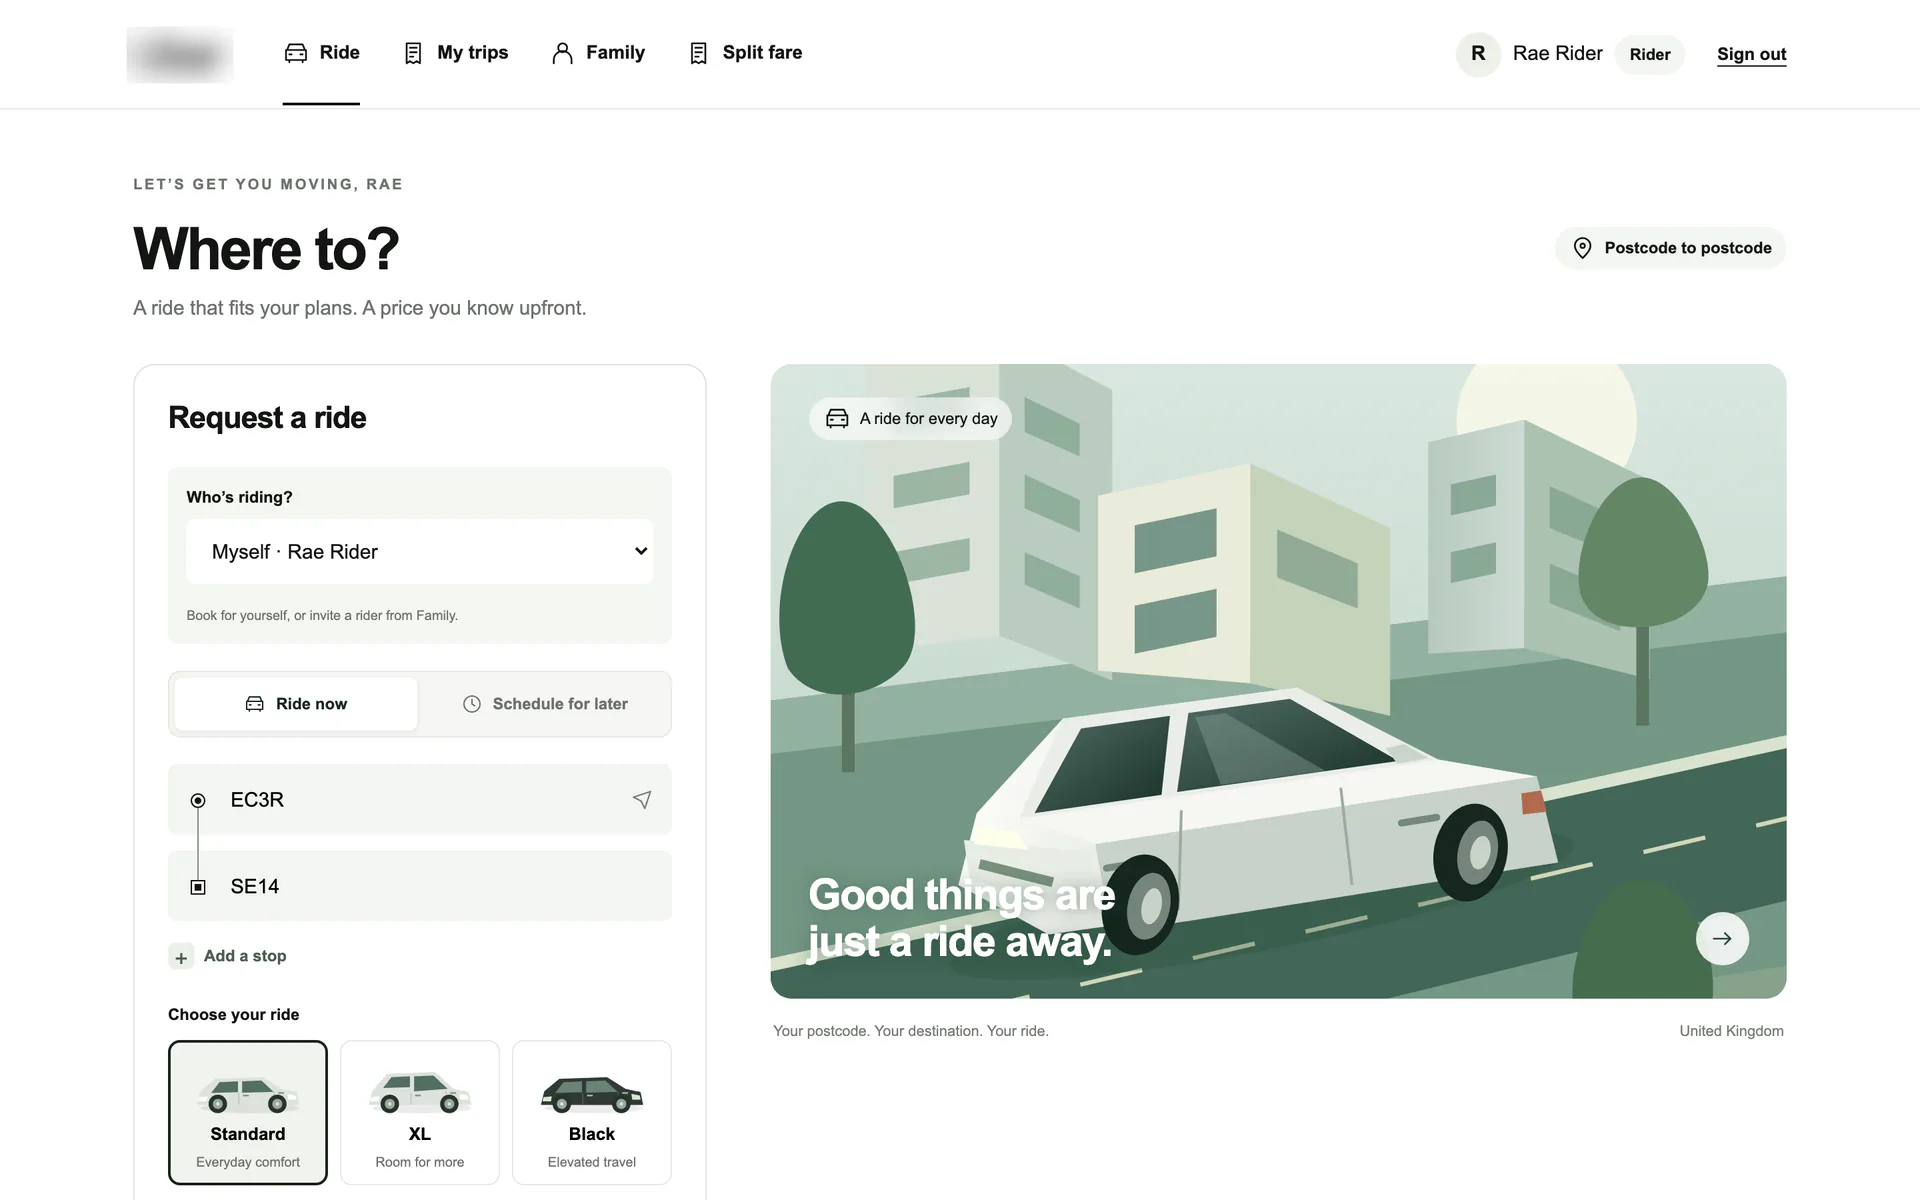
Task: Click the Rae Rider name in header
Action: [x=1557, y=53]
